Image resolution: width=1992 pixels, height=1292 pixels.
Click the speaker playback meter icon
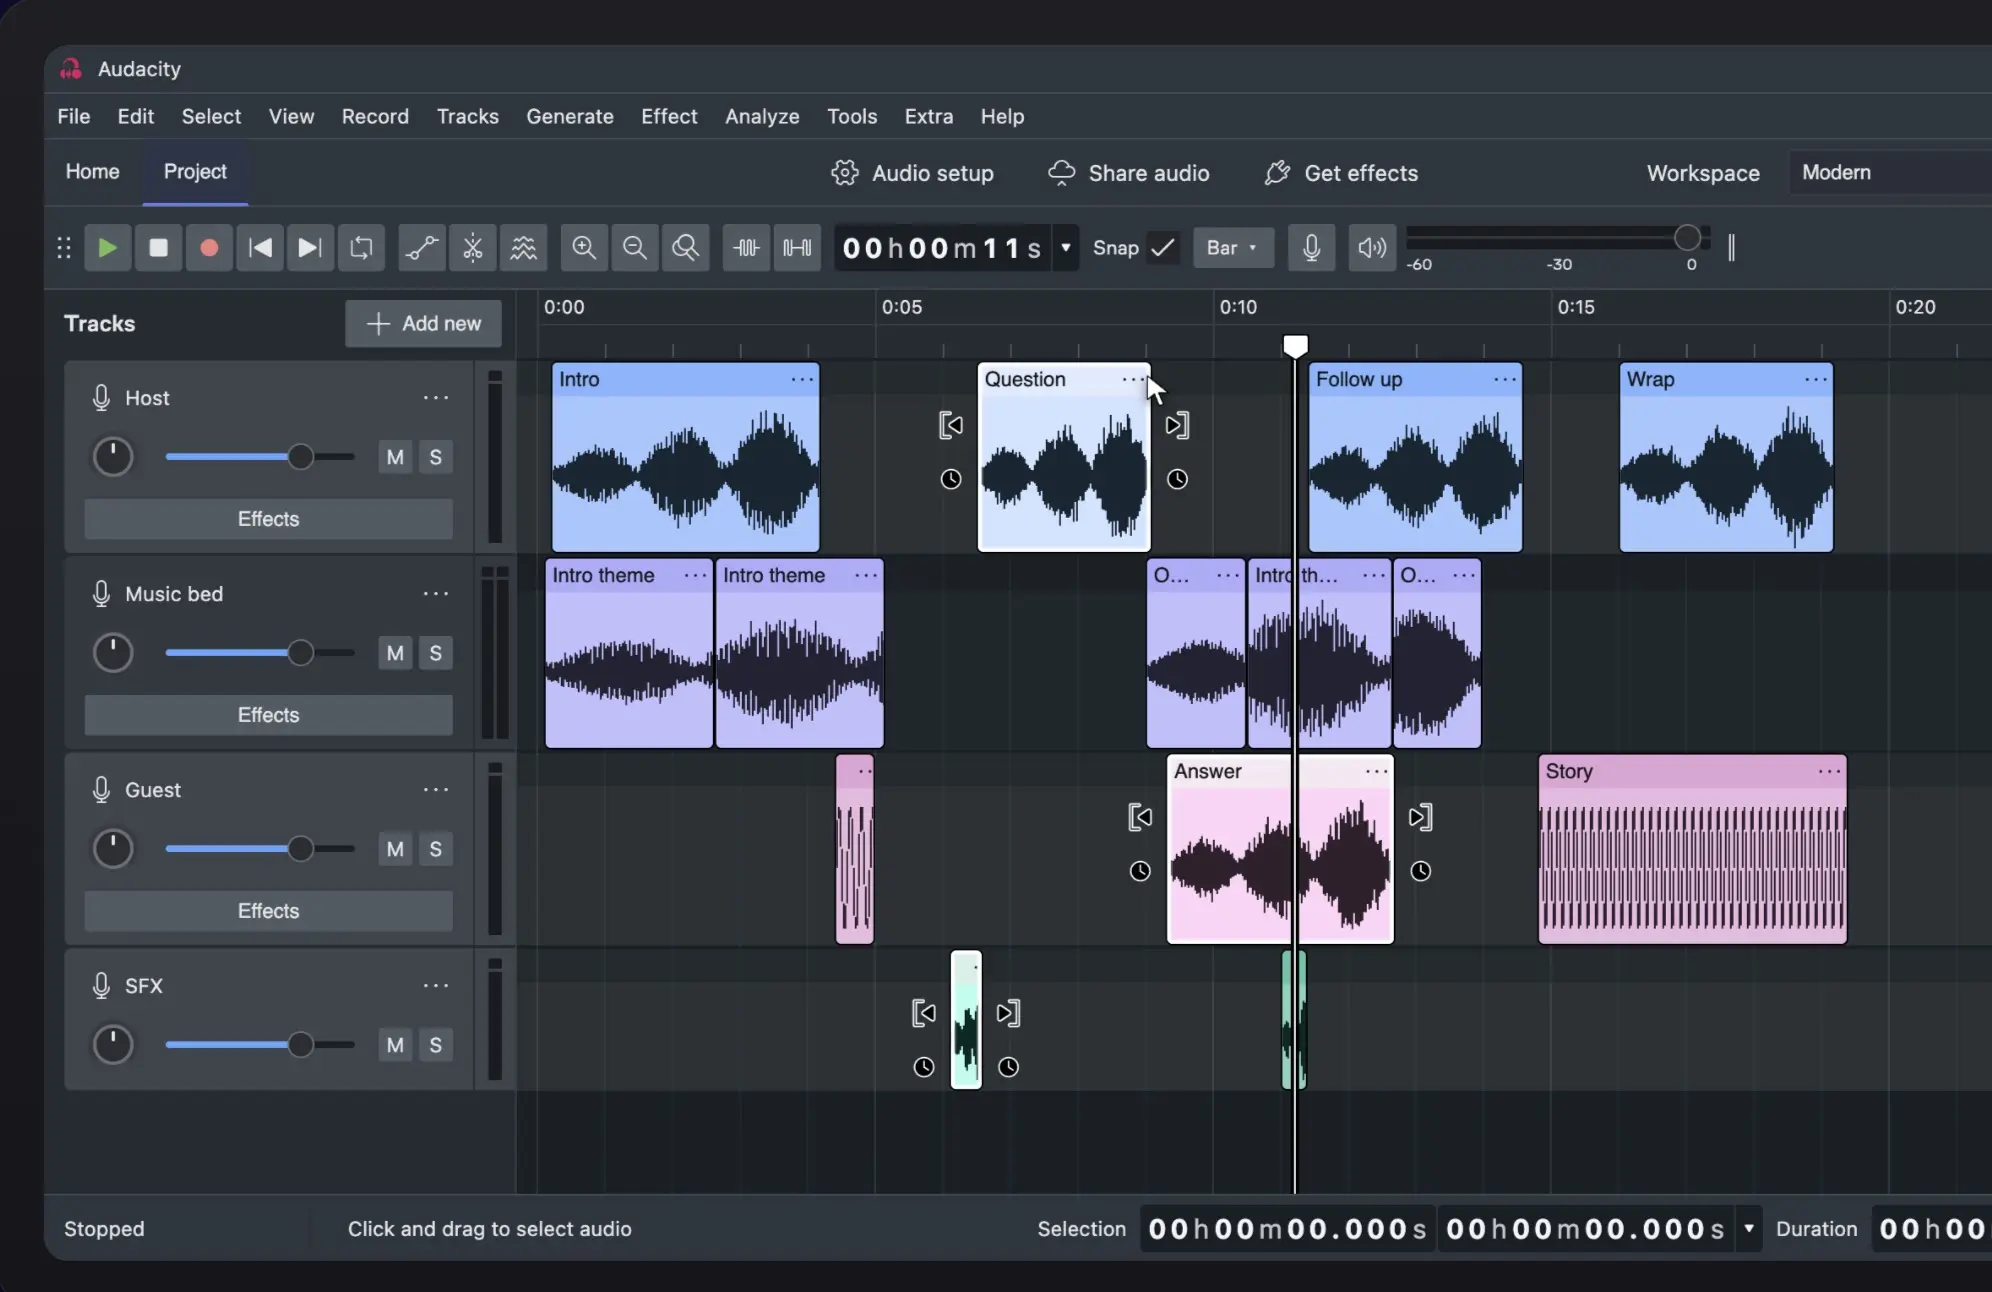point(1372,248)
